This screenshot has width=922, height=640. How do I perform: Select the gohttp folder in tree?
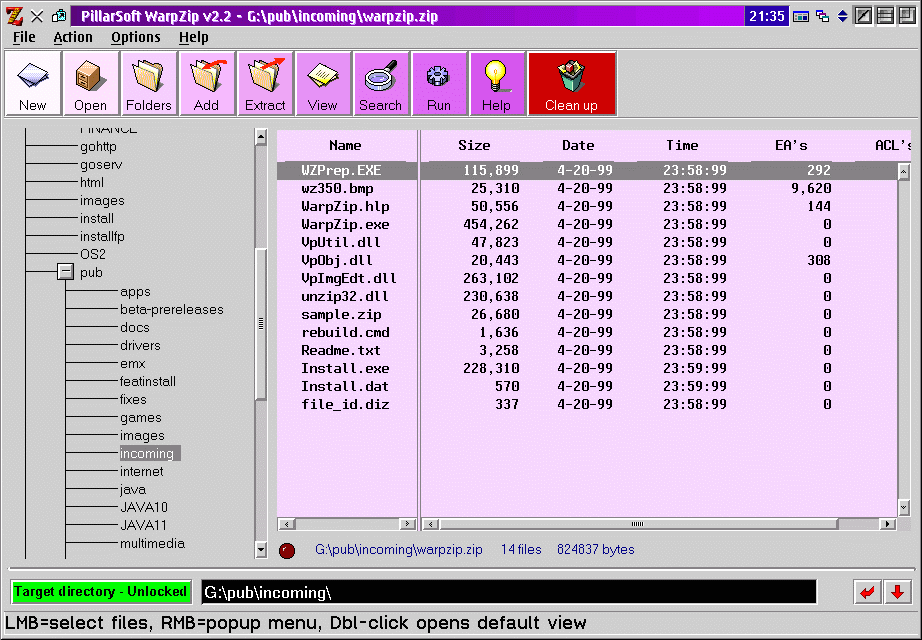tap(98, 146)
